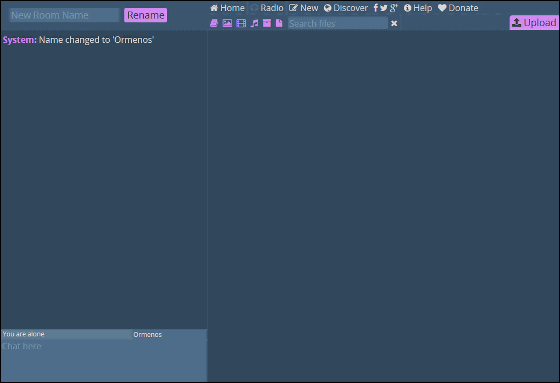Click the Chat here message box

[x=104, y=360]
